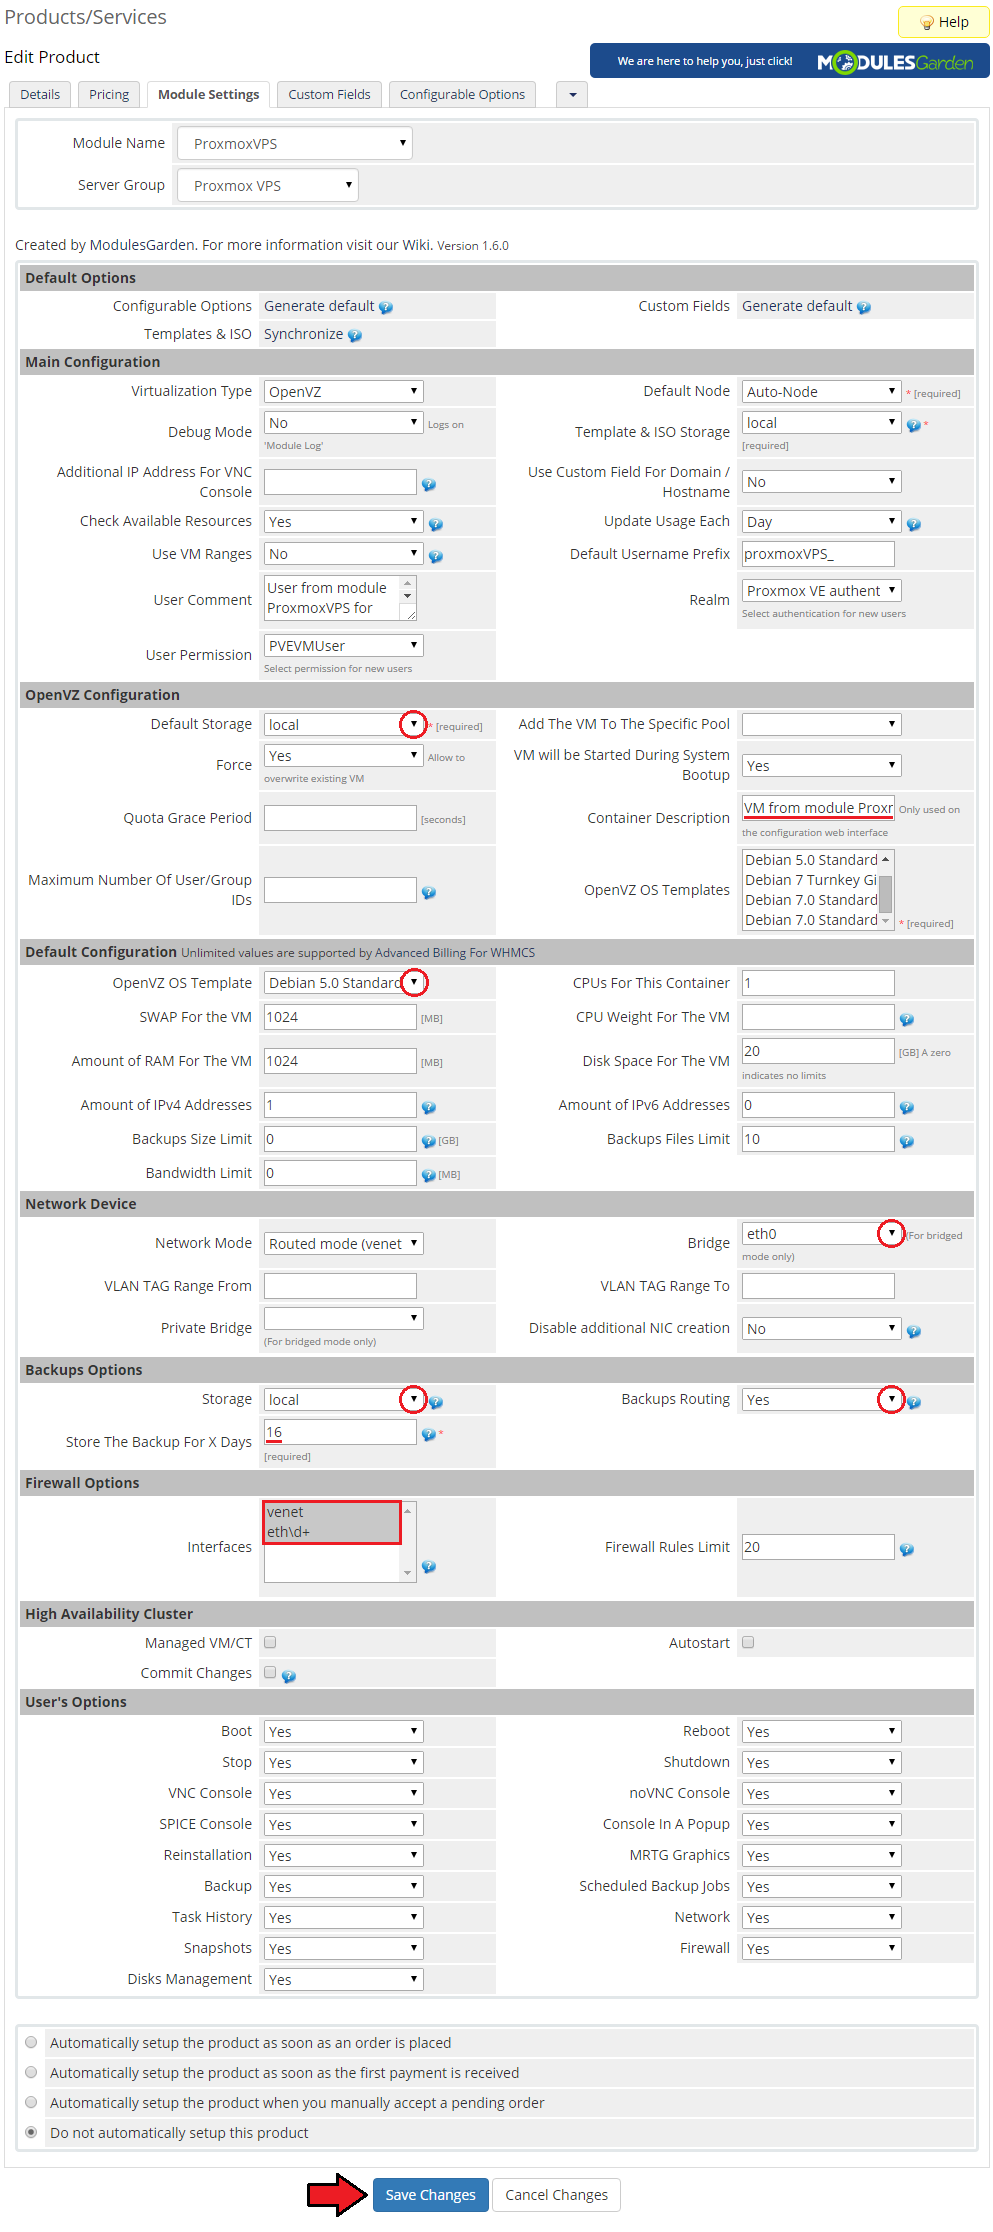Click help icon next to Commit Changes
This screenshot has width=993, height=2232.
point(289,1676)
